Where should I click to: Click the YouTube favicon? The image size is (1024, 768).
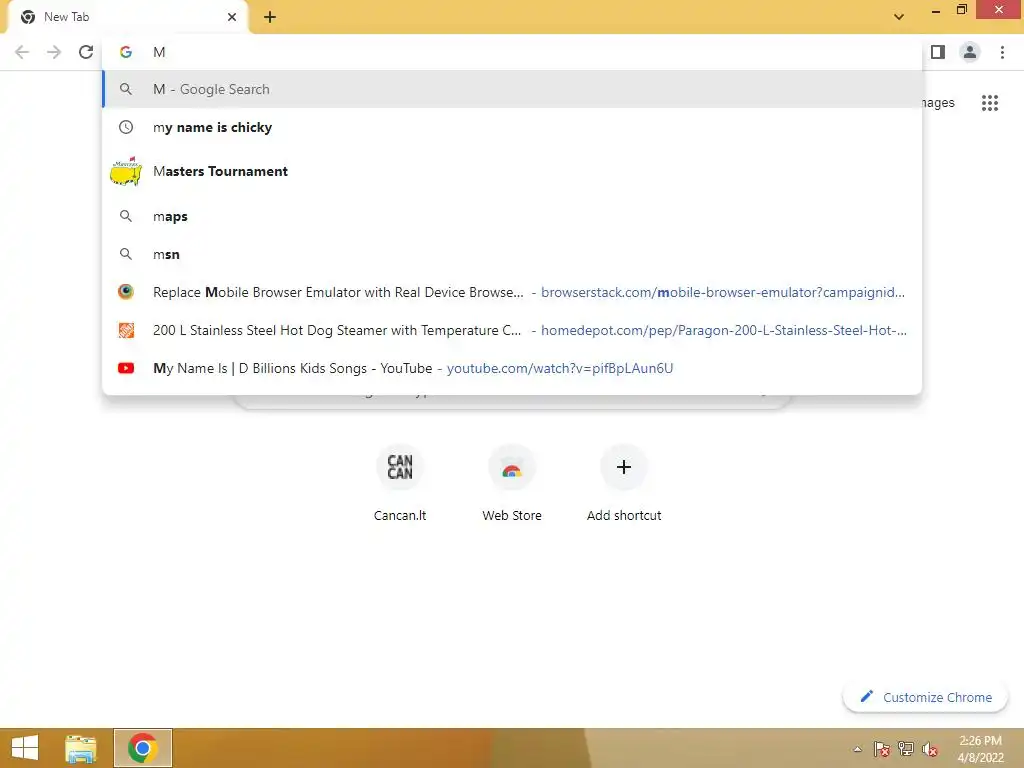point(126,368)
